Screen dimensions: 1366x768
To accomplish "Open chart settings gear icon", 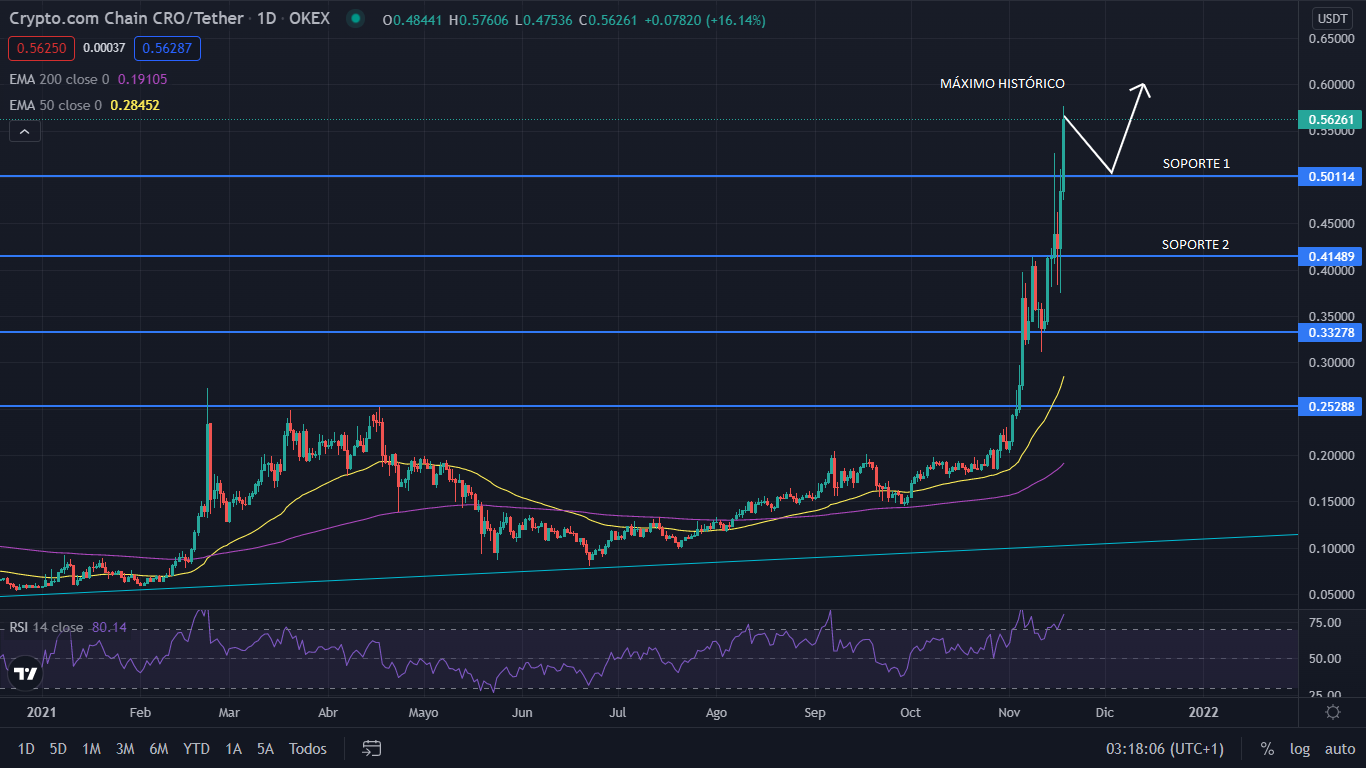I will click(x=1332, y=712).
